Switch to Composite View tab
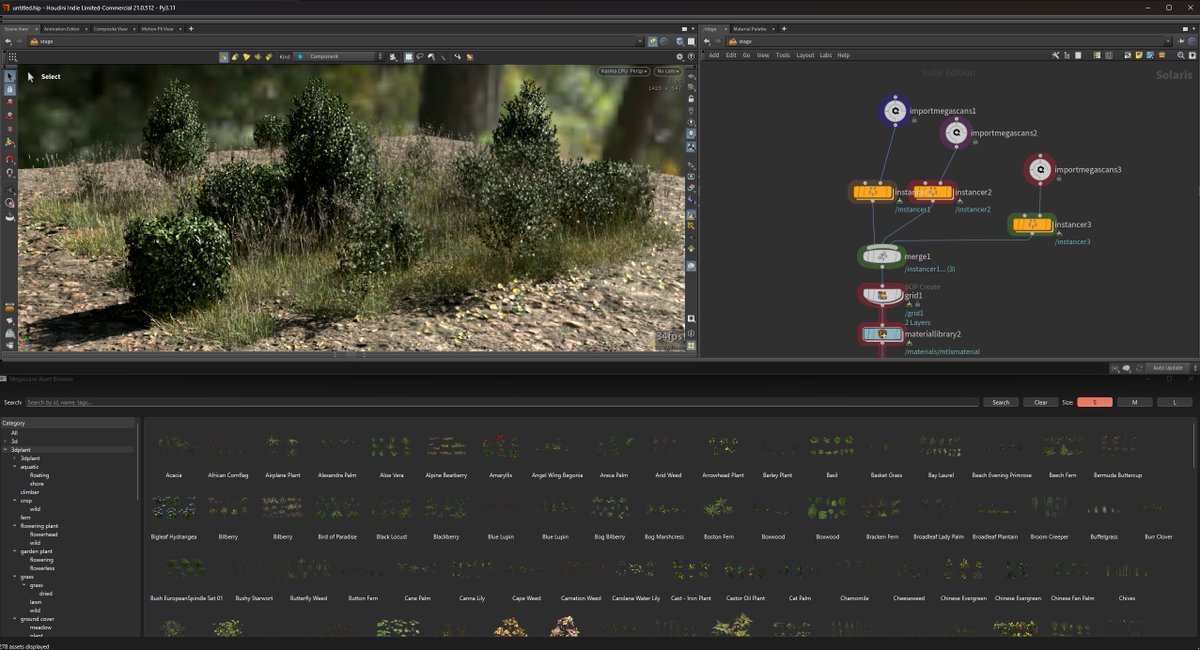1200x650 pixels. 111,29
